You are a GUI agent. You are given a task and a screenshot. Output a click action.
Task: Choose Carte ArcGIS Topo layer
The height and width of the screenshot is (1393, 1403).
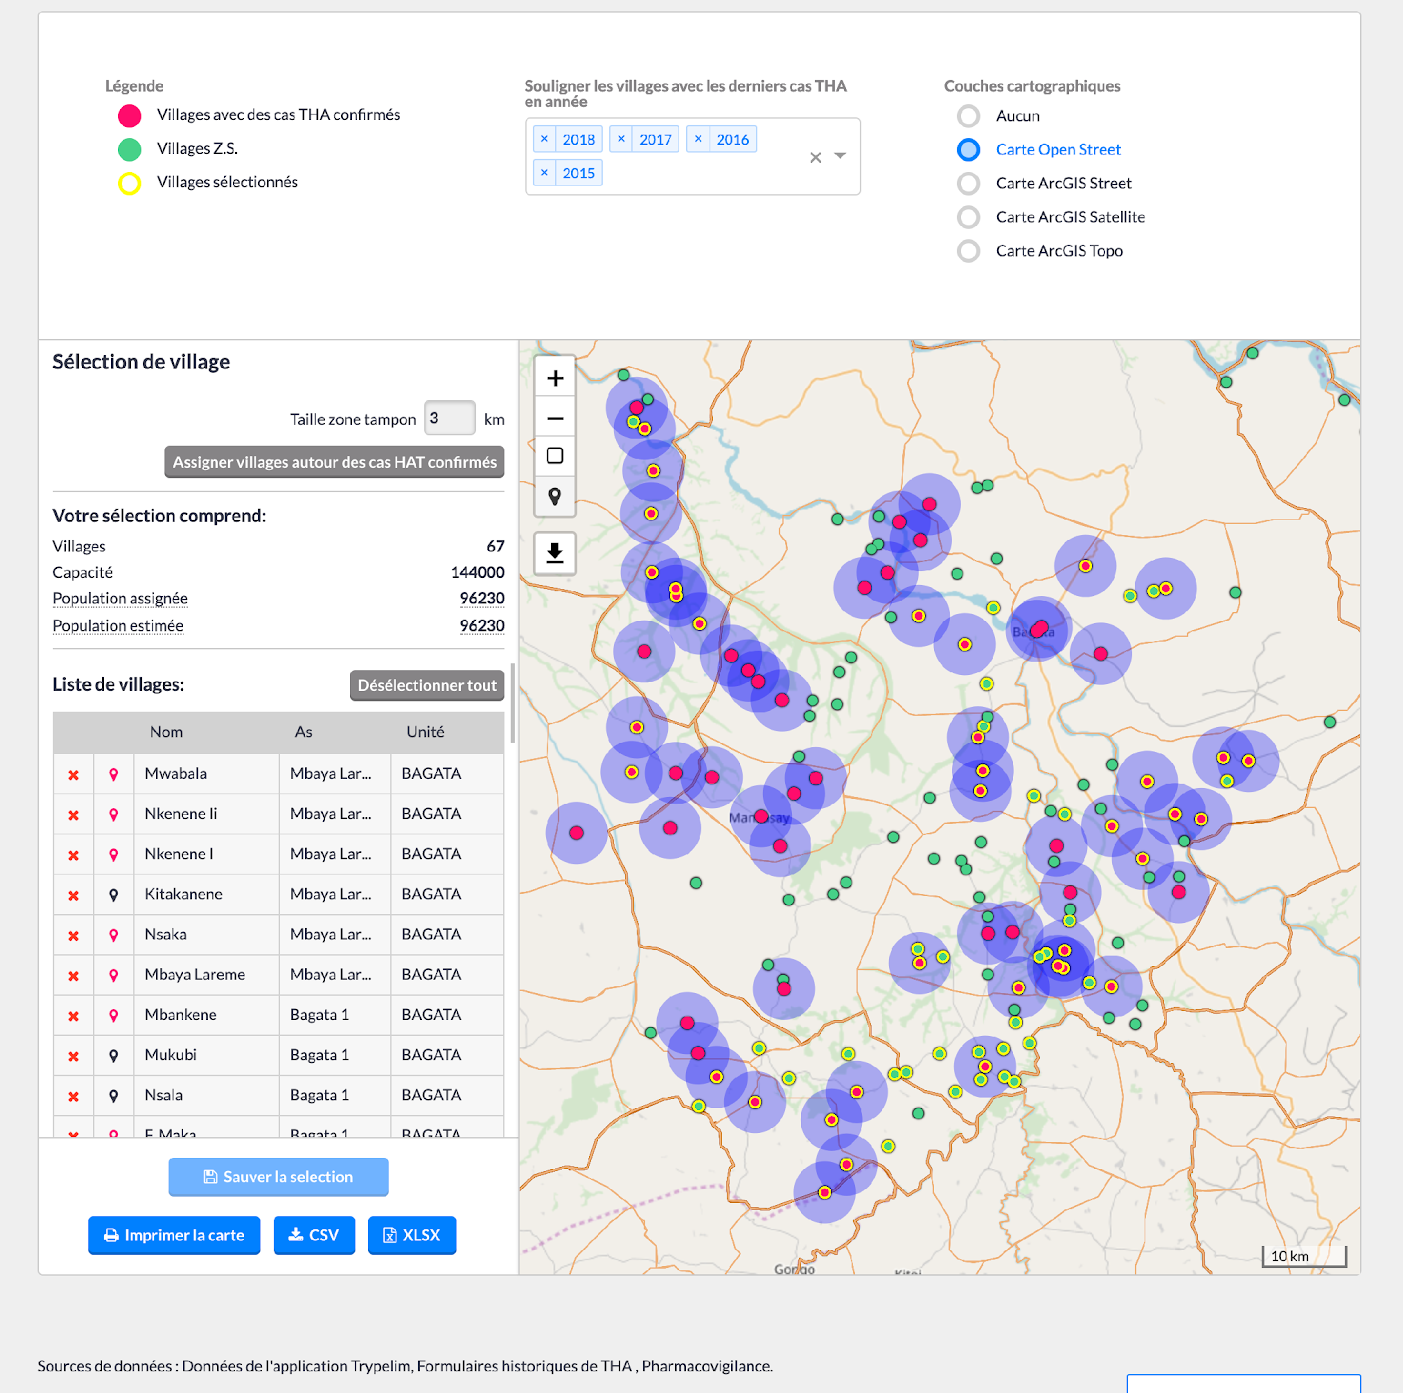968,251
